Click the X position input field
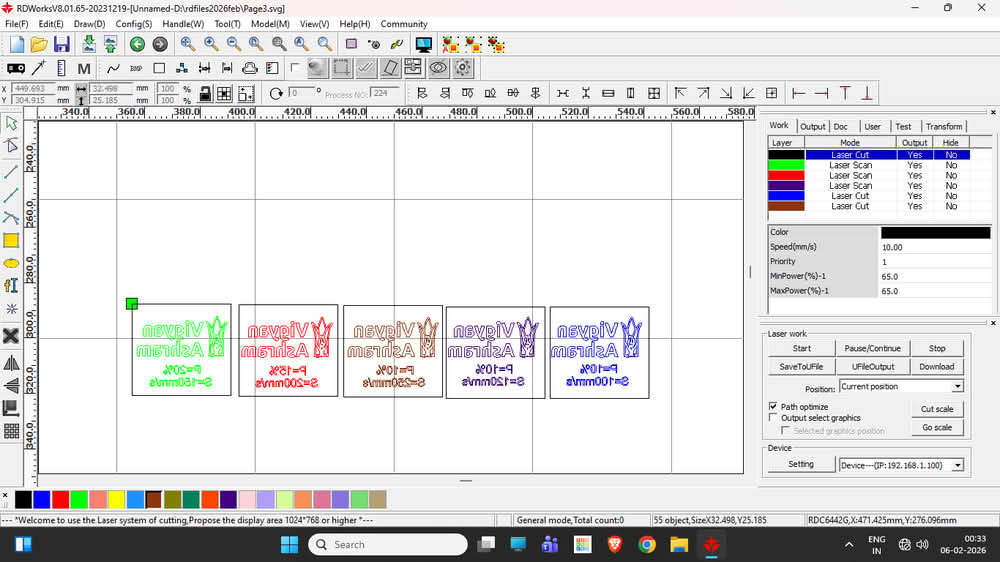Image resolution: width=1000 pixels, height=562 pixels. (32, 89)
